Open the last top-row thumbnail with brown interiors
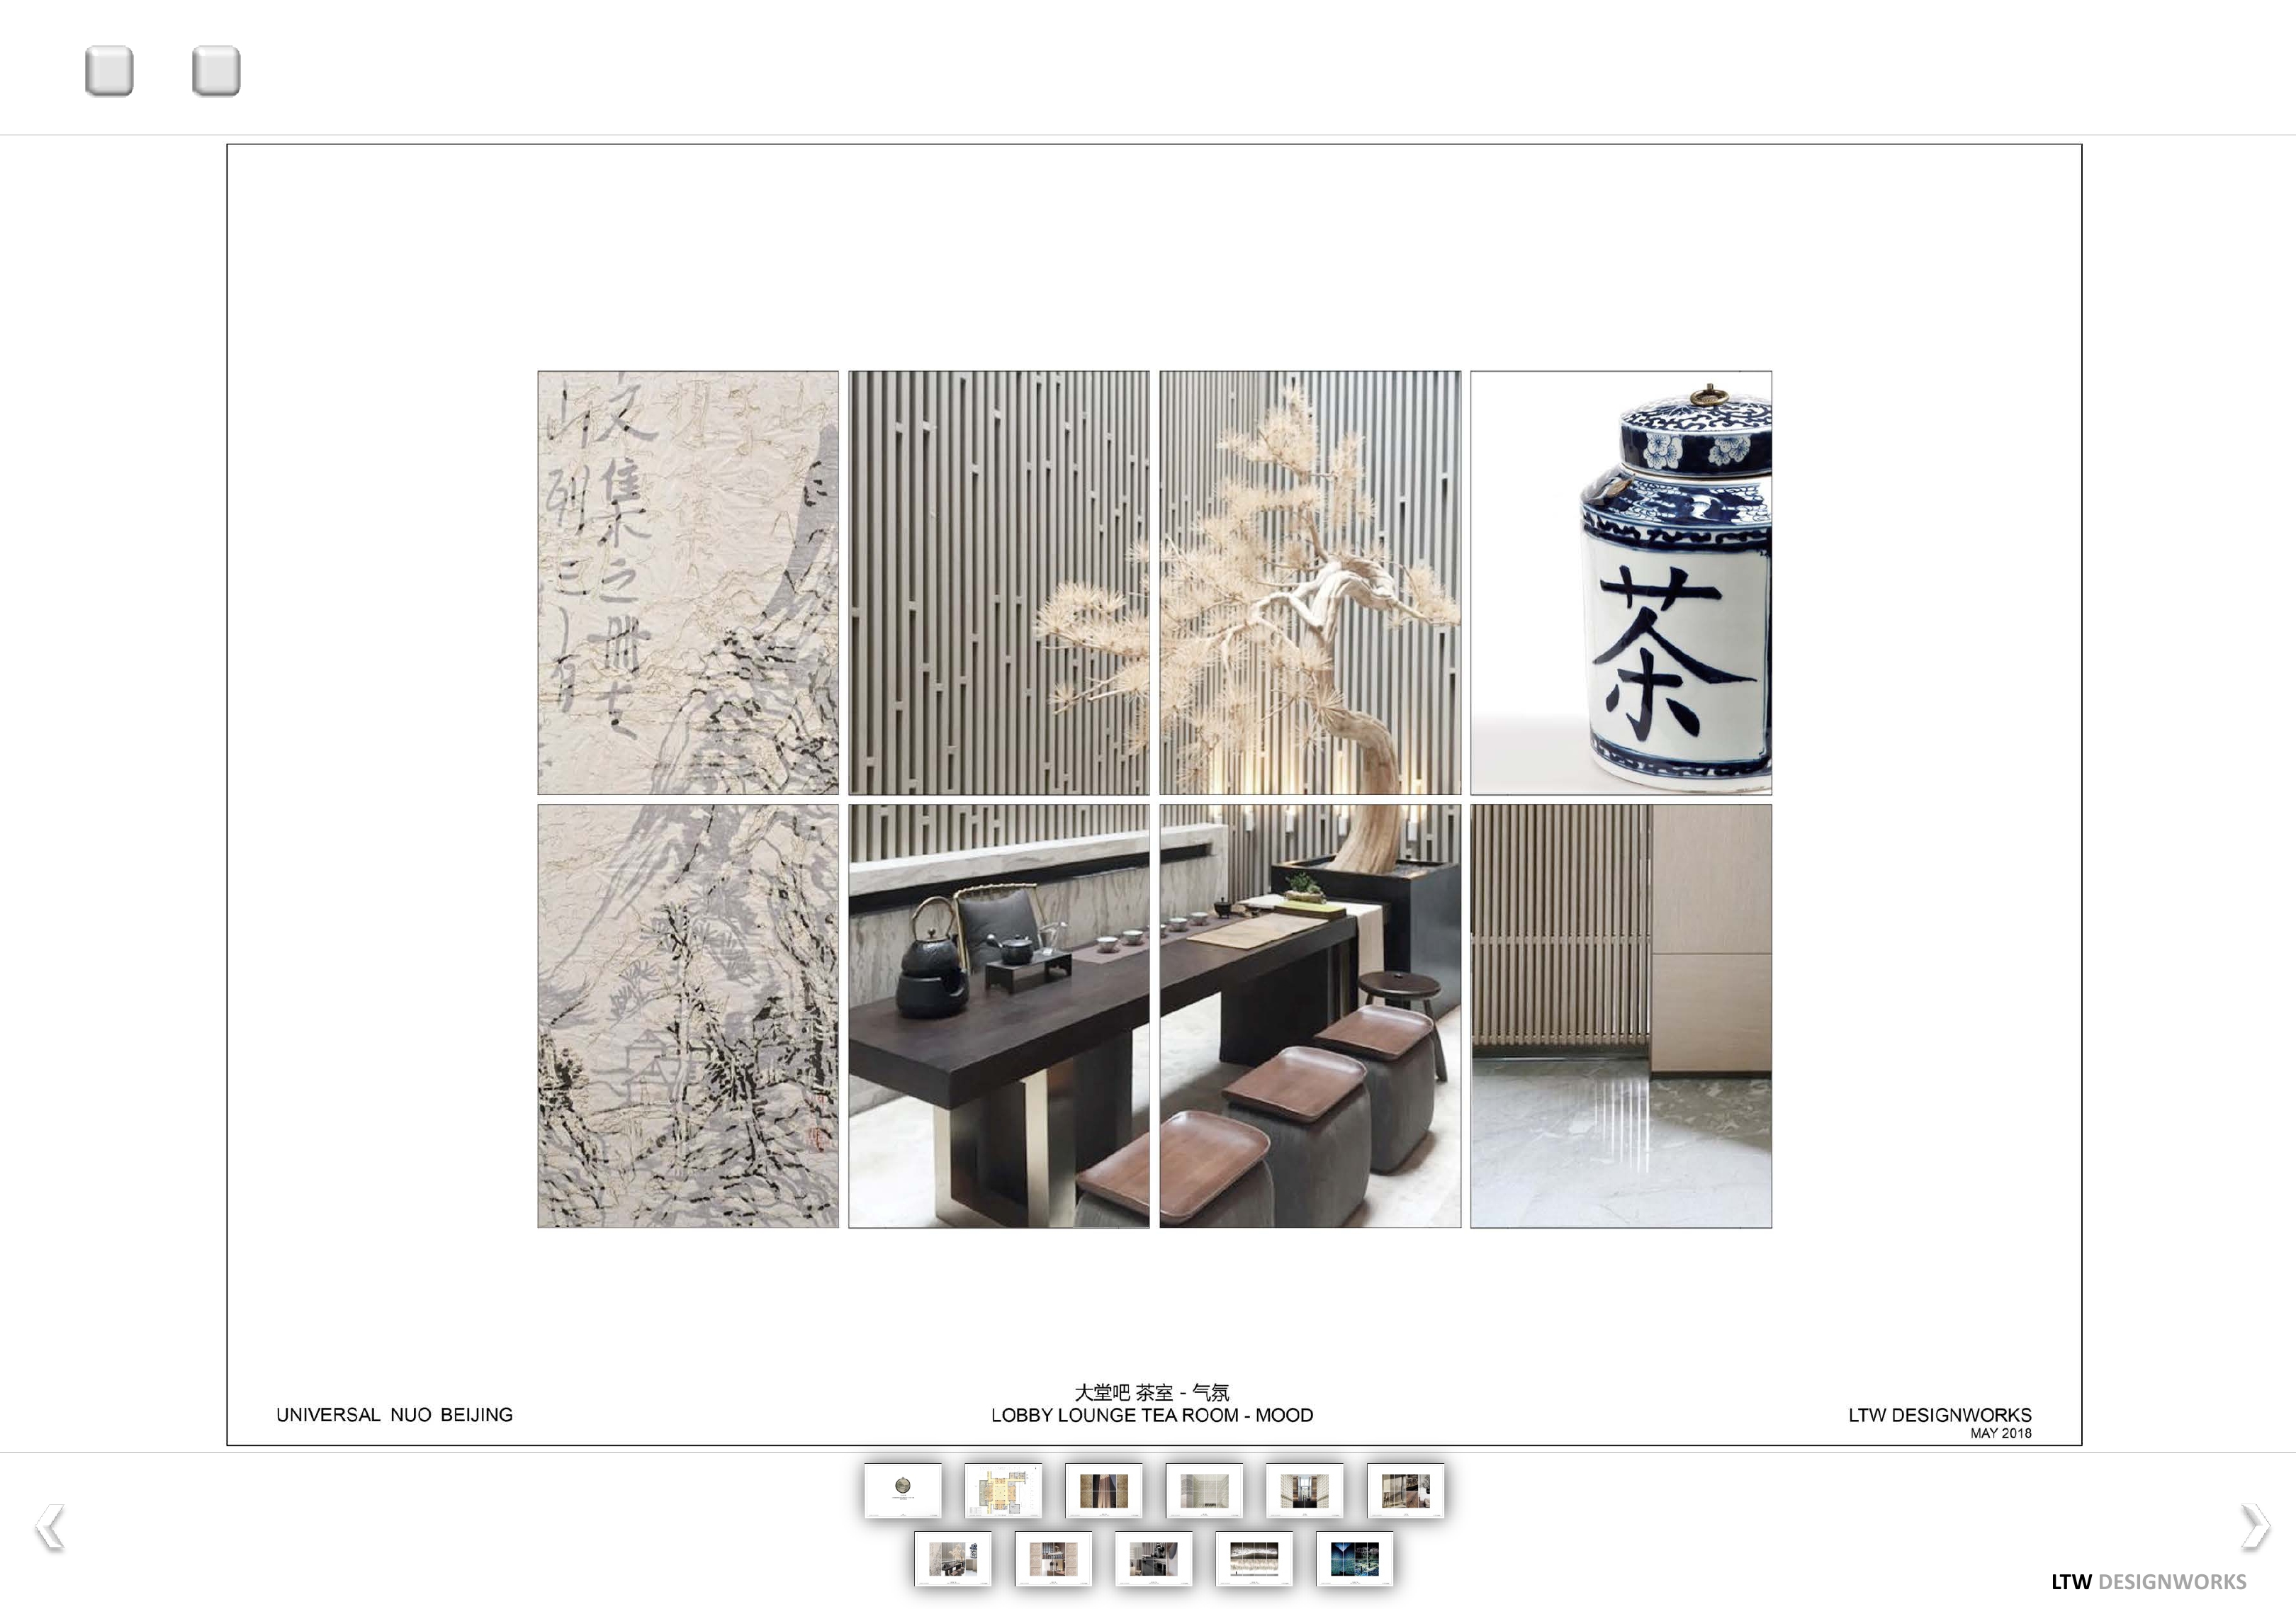2296x1609 pixels. click(1405, 1491)
